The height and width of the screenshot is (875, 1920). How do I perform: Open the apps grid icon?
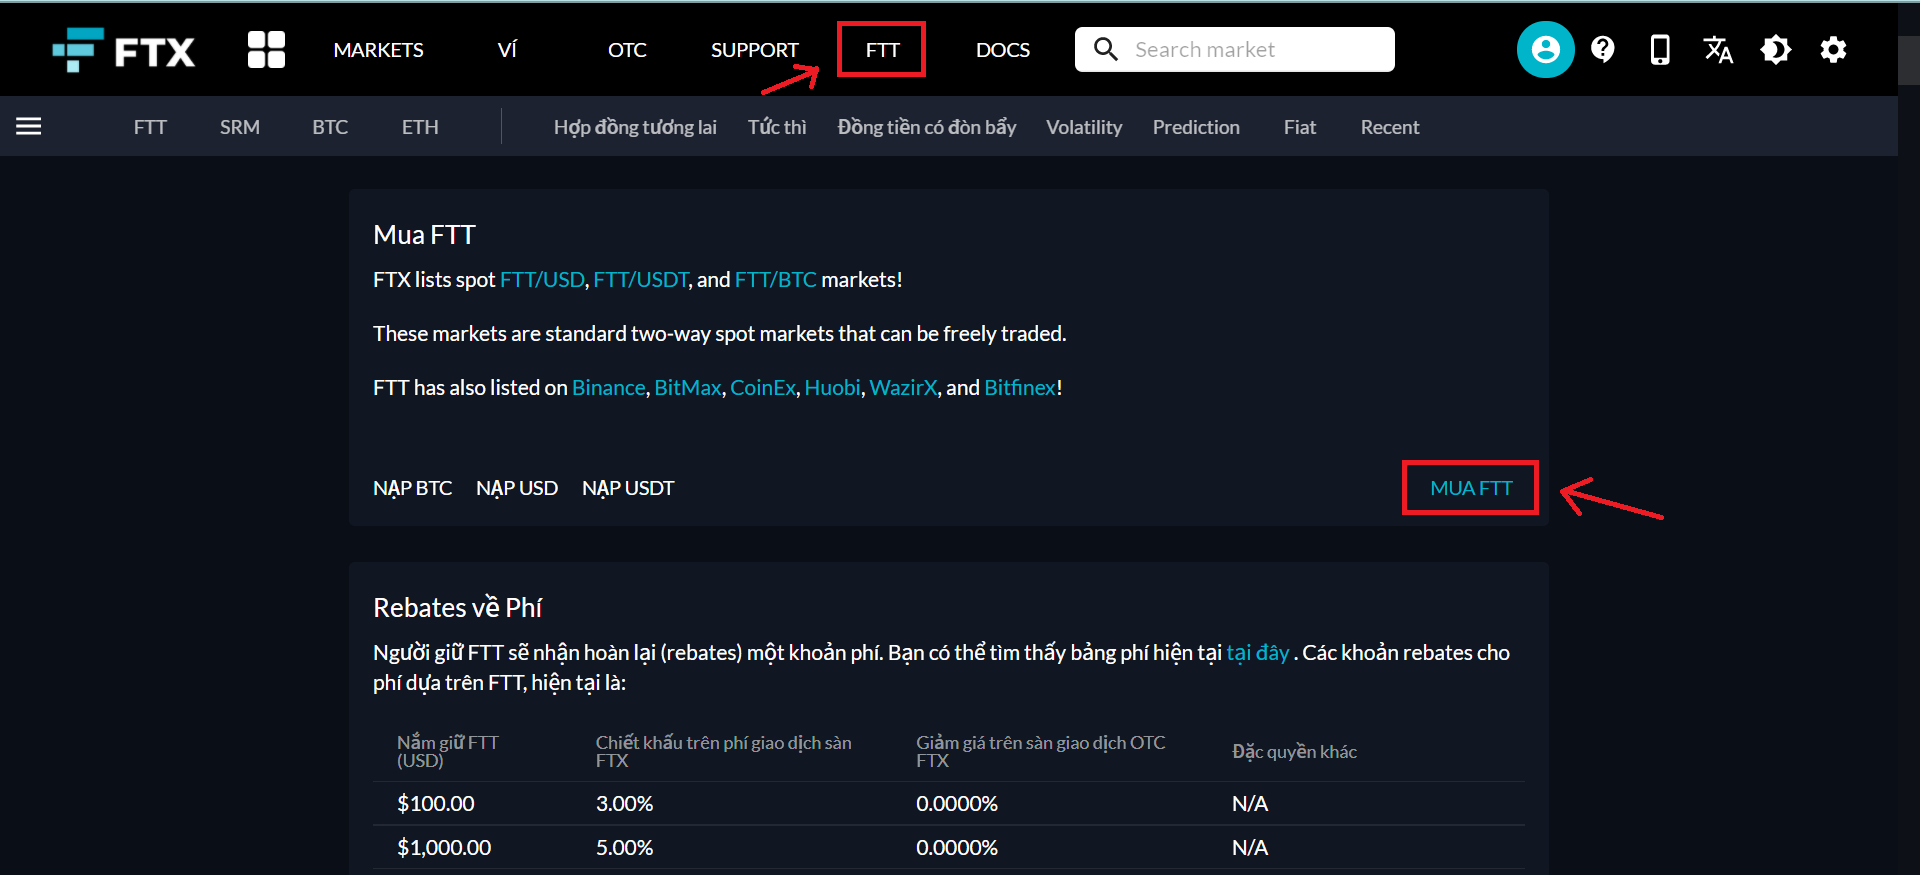[x=266, y=50]
